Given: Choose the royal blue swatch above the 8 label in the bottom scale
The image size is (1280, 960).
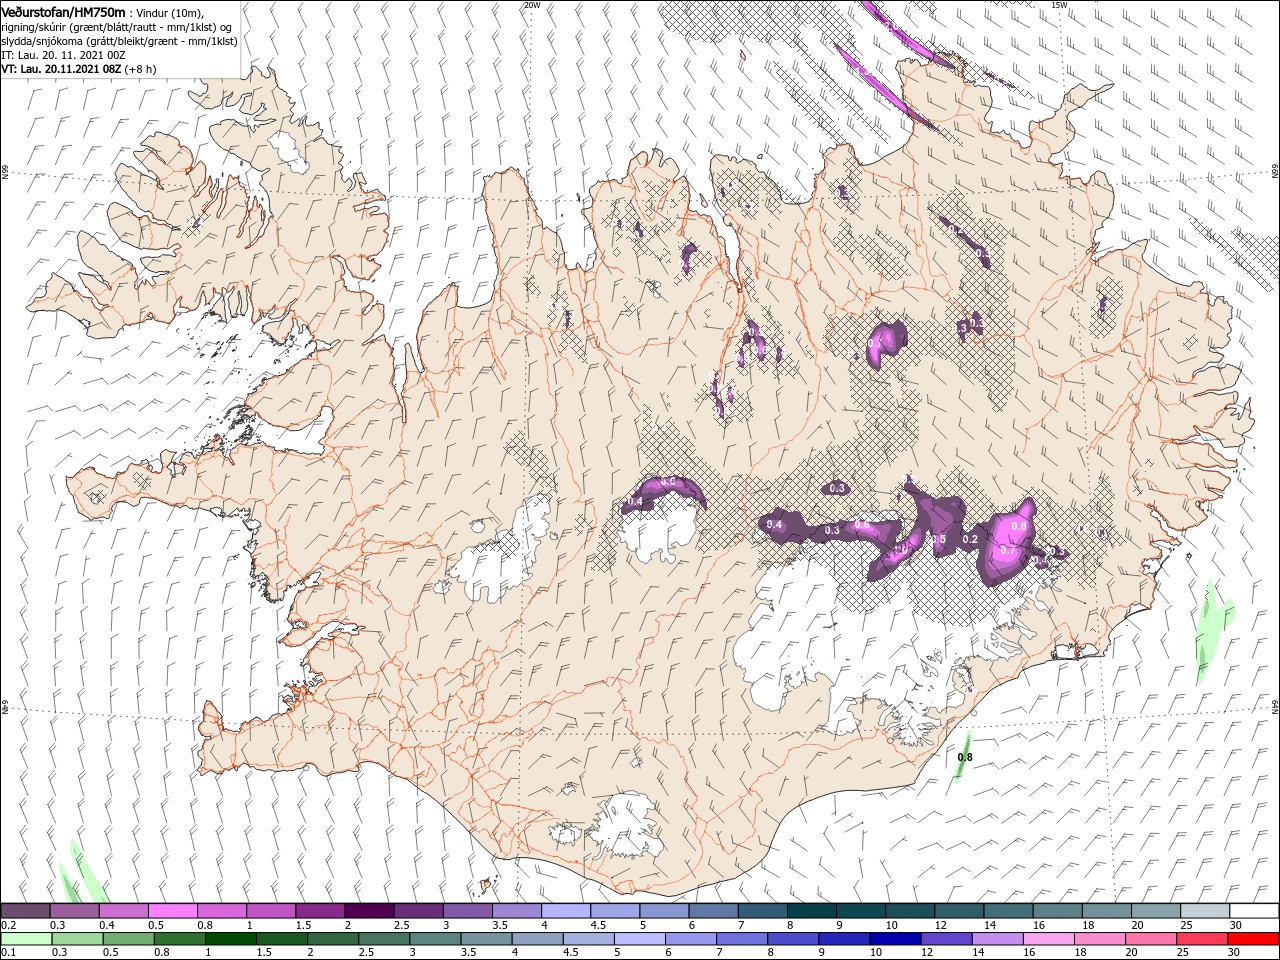Looking at the screenshot, I should (793, 939).
